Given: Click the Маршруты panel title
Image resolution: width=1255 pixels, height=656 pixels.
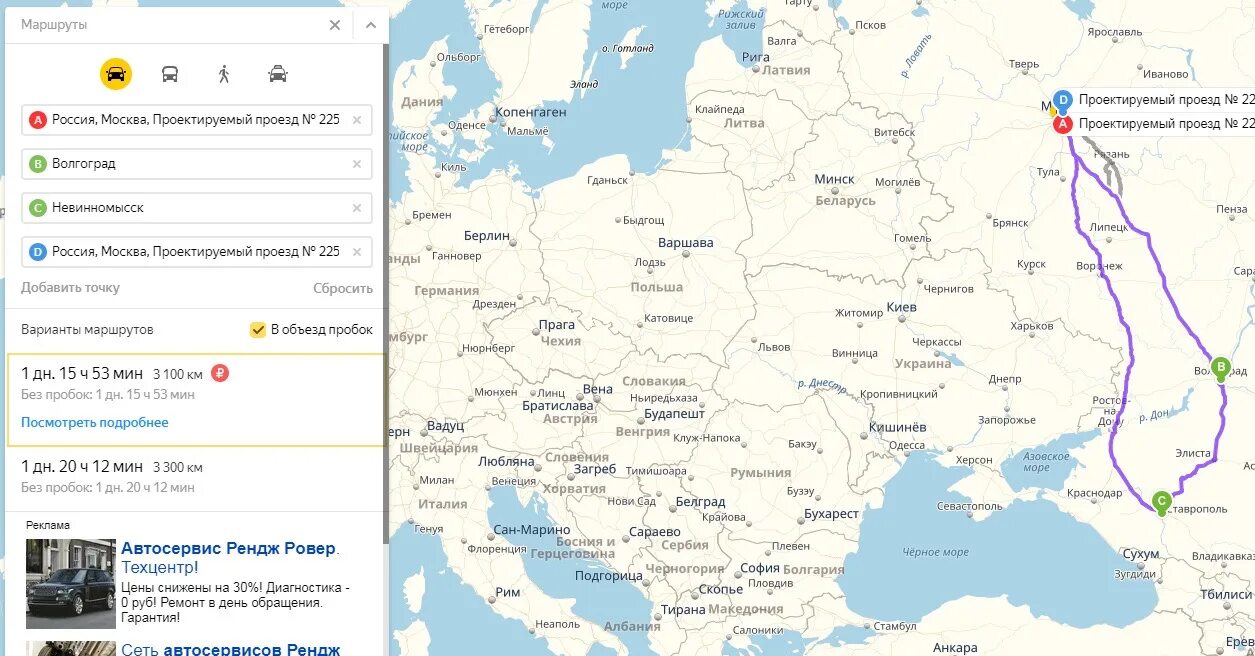Looking at the screenshot, I should pos(54,25).
